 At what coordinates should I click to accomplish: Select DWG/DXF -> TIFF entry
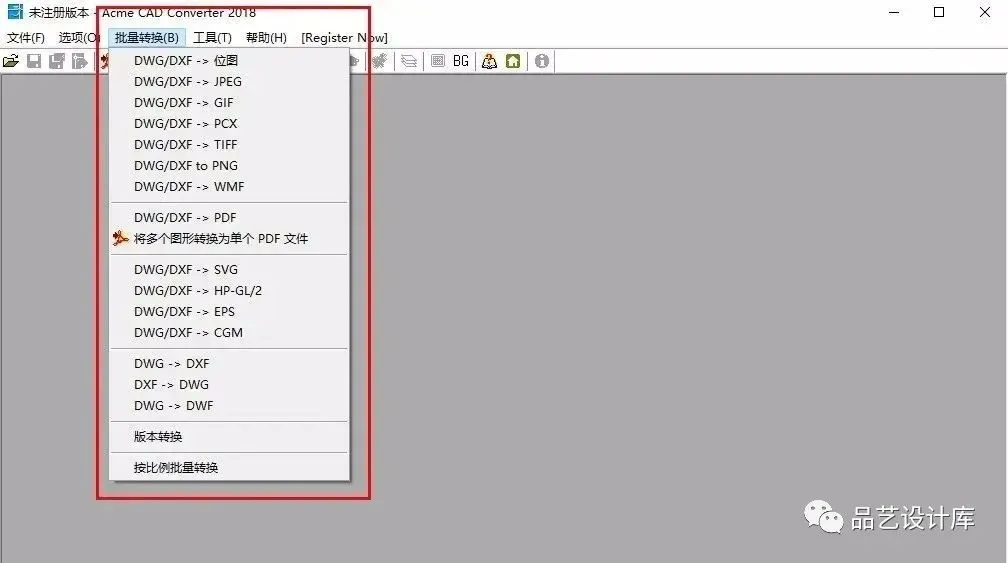click(x=229, y=145)
